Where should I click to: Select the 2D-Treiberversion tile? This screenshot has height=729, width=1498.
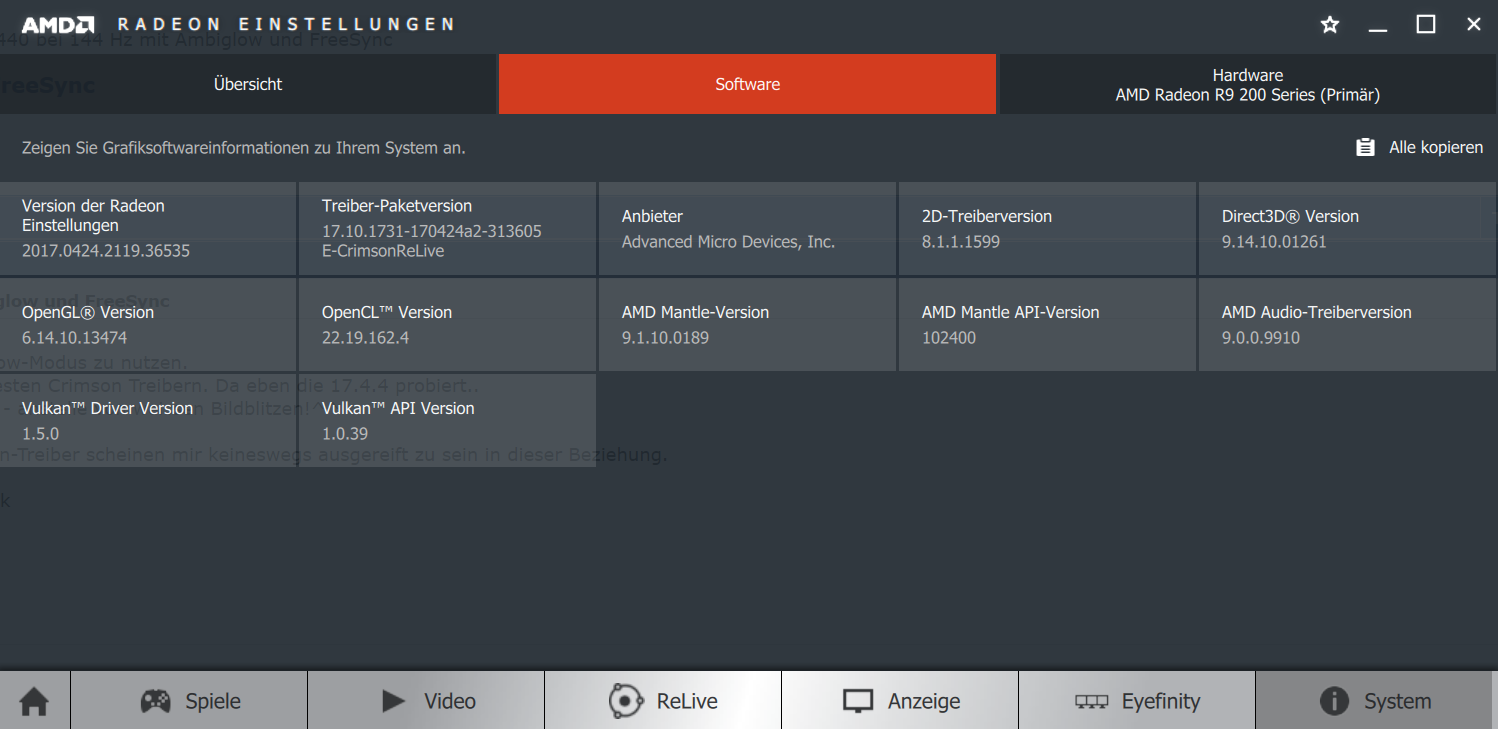[x=1047, y=228]
